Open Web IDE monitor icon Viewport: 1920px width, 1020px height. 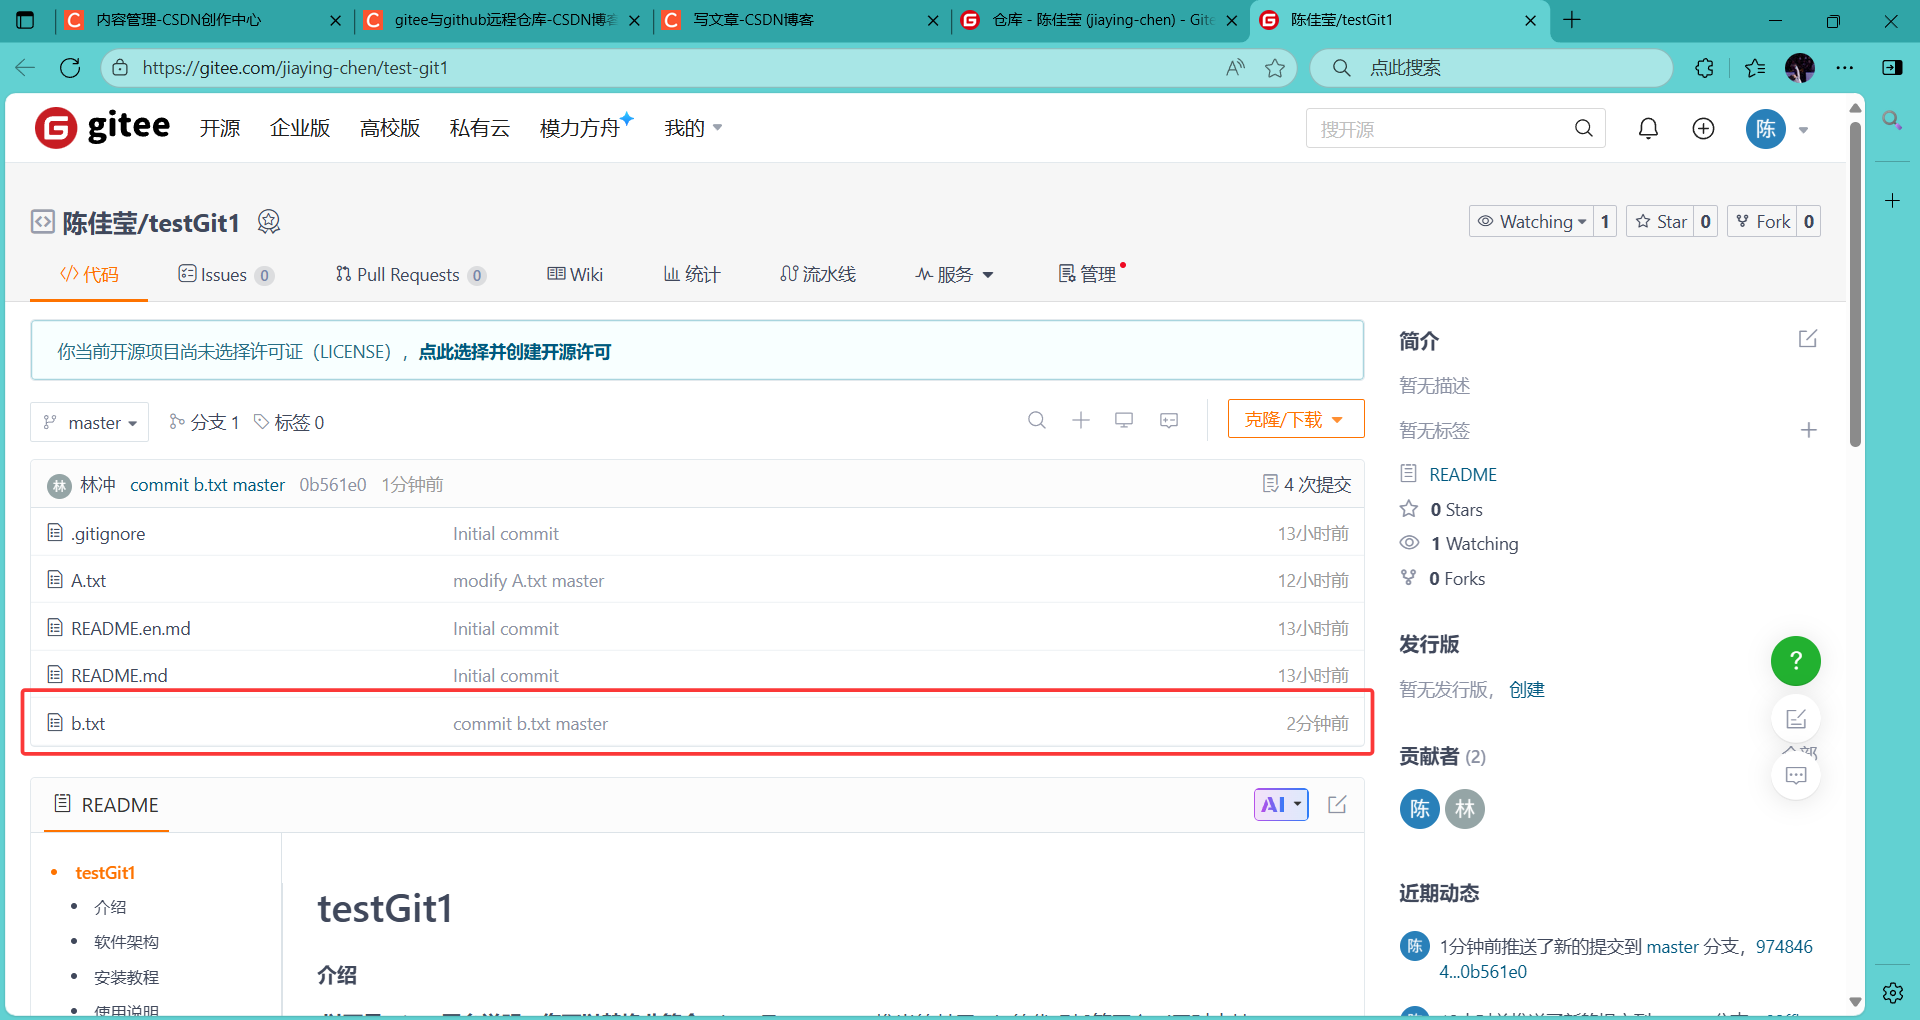pyautogui.click(x=1124, y=420)
